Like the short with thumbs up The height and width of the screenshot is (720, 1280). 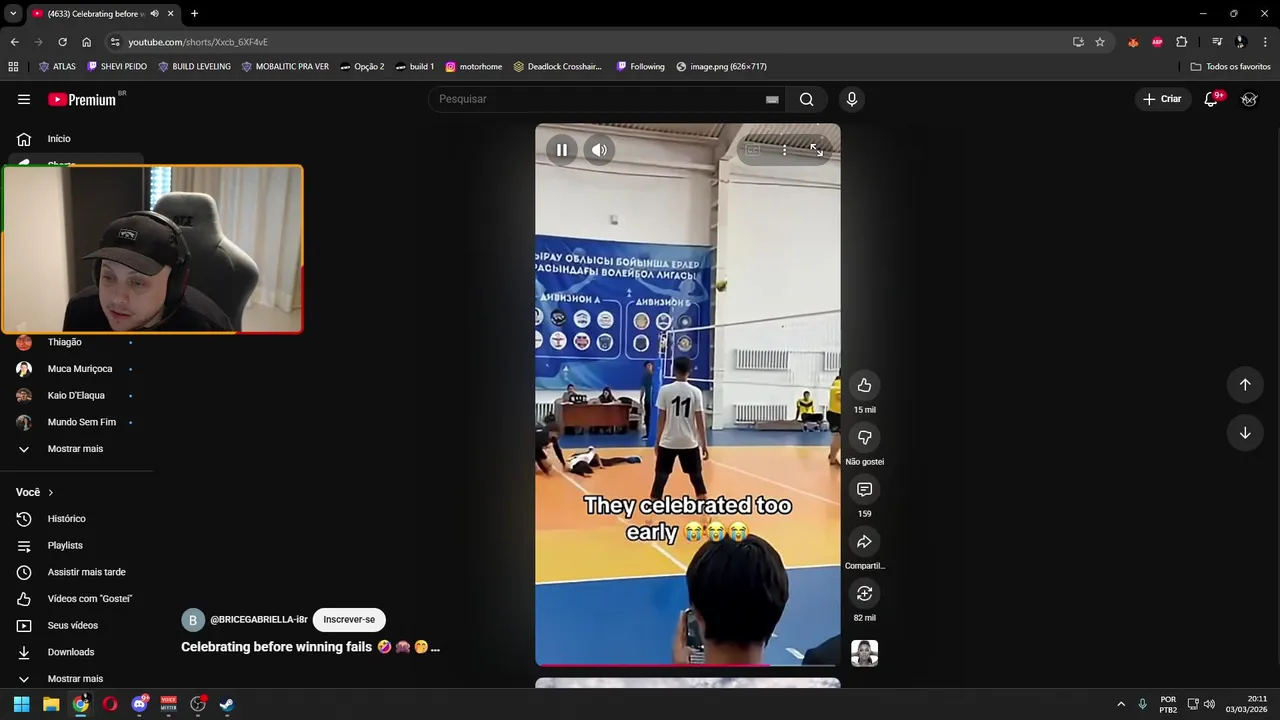pyautogui.click(x=864, y=385)
